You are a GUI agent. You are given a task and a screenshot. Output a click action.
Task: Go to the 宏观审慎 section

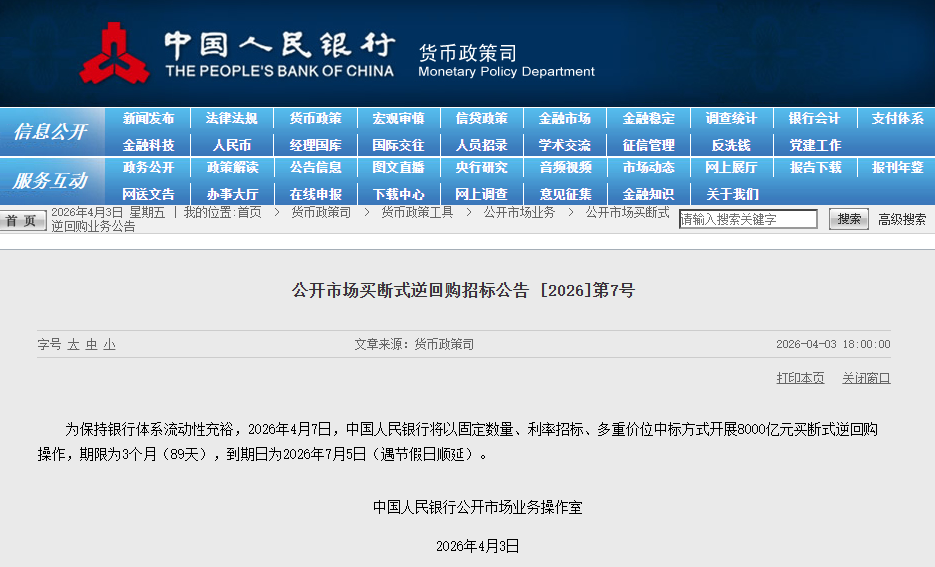pos(398,119)
